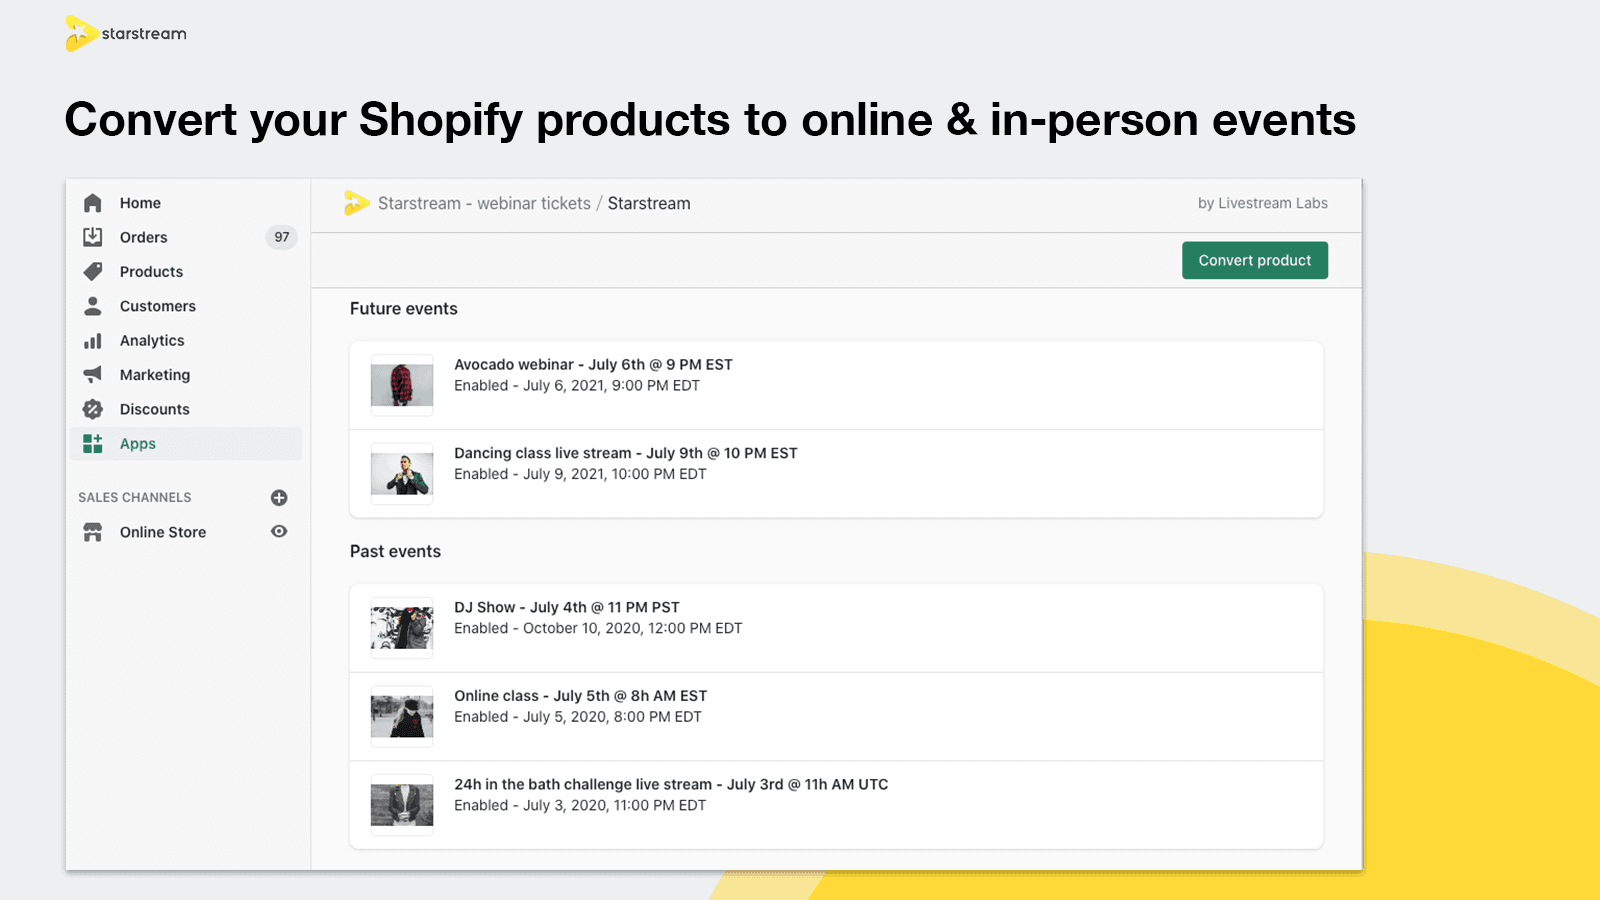Collapse the Past events section
1600x900 pixels.
tap(395, 551)
